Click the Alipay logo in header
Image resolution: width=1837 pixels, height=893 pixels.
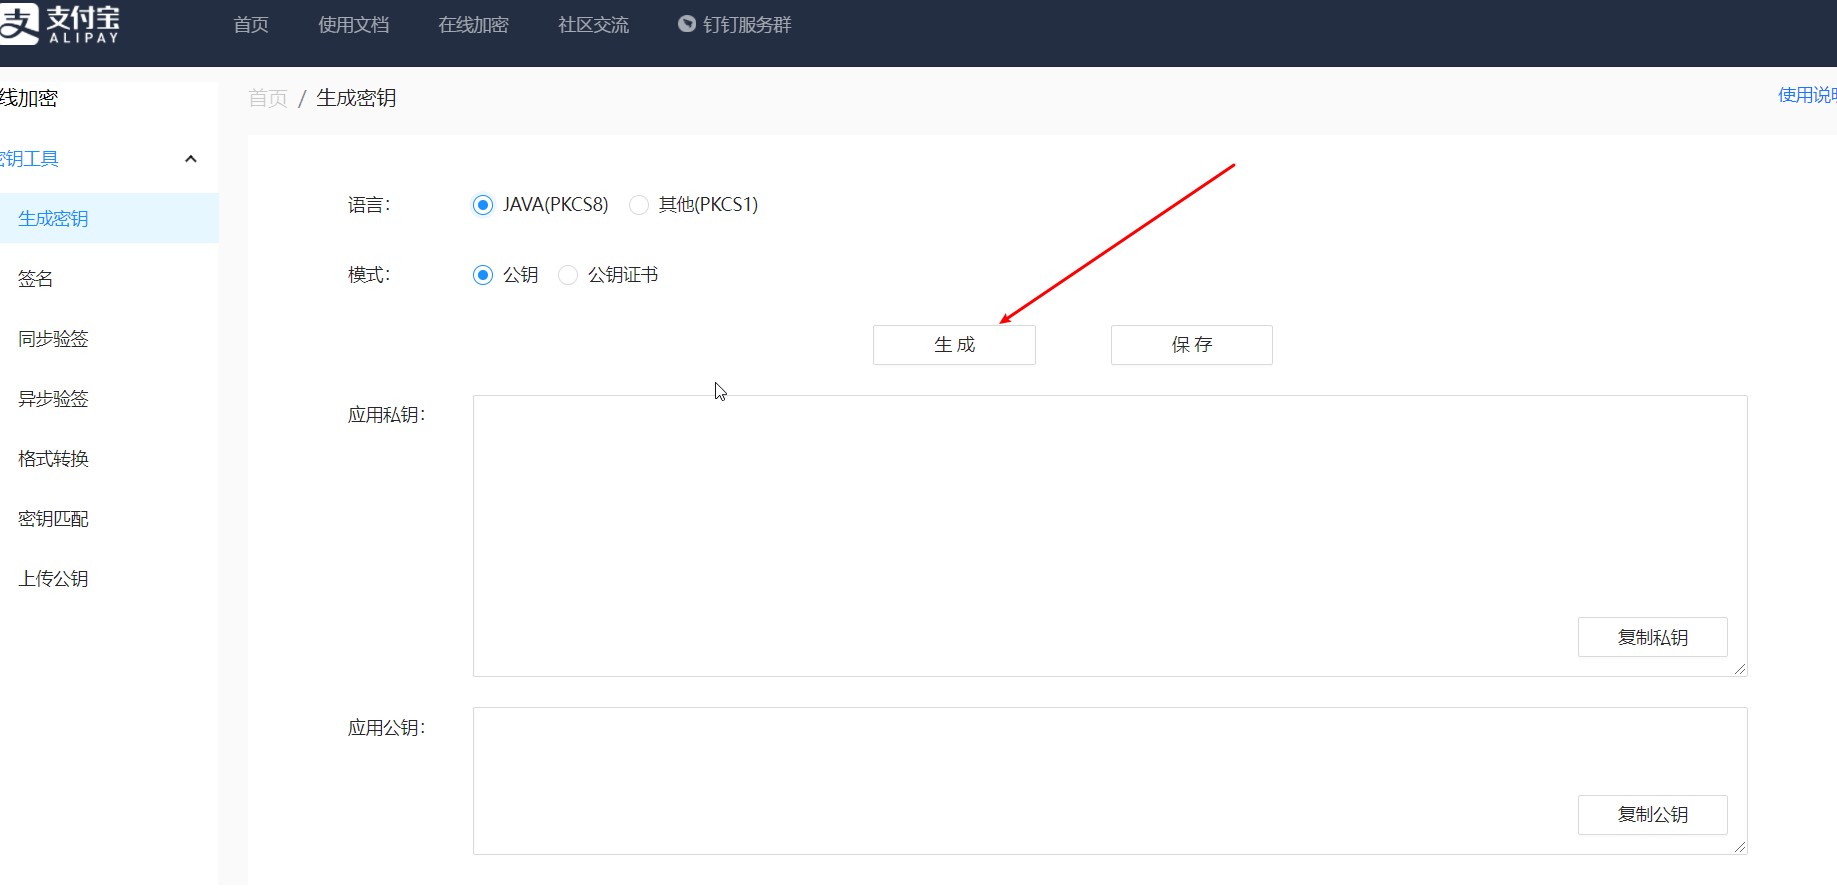[x=60, y=24]
